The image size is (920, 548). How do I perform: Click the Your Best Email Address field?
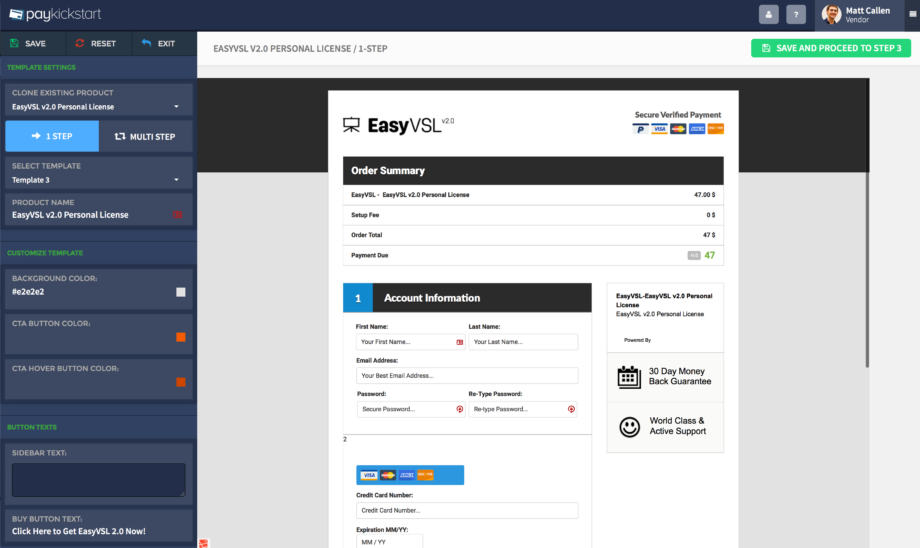pos(467,376)
